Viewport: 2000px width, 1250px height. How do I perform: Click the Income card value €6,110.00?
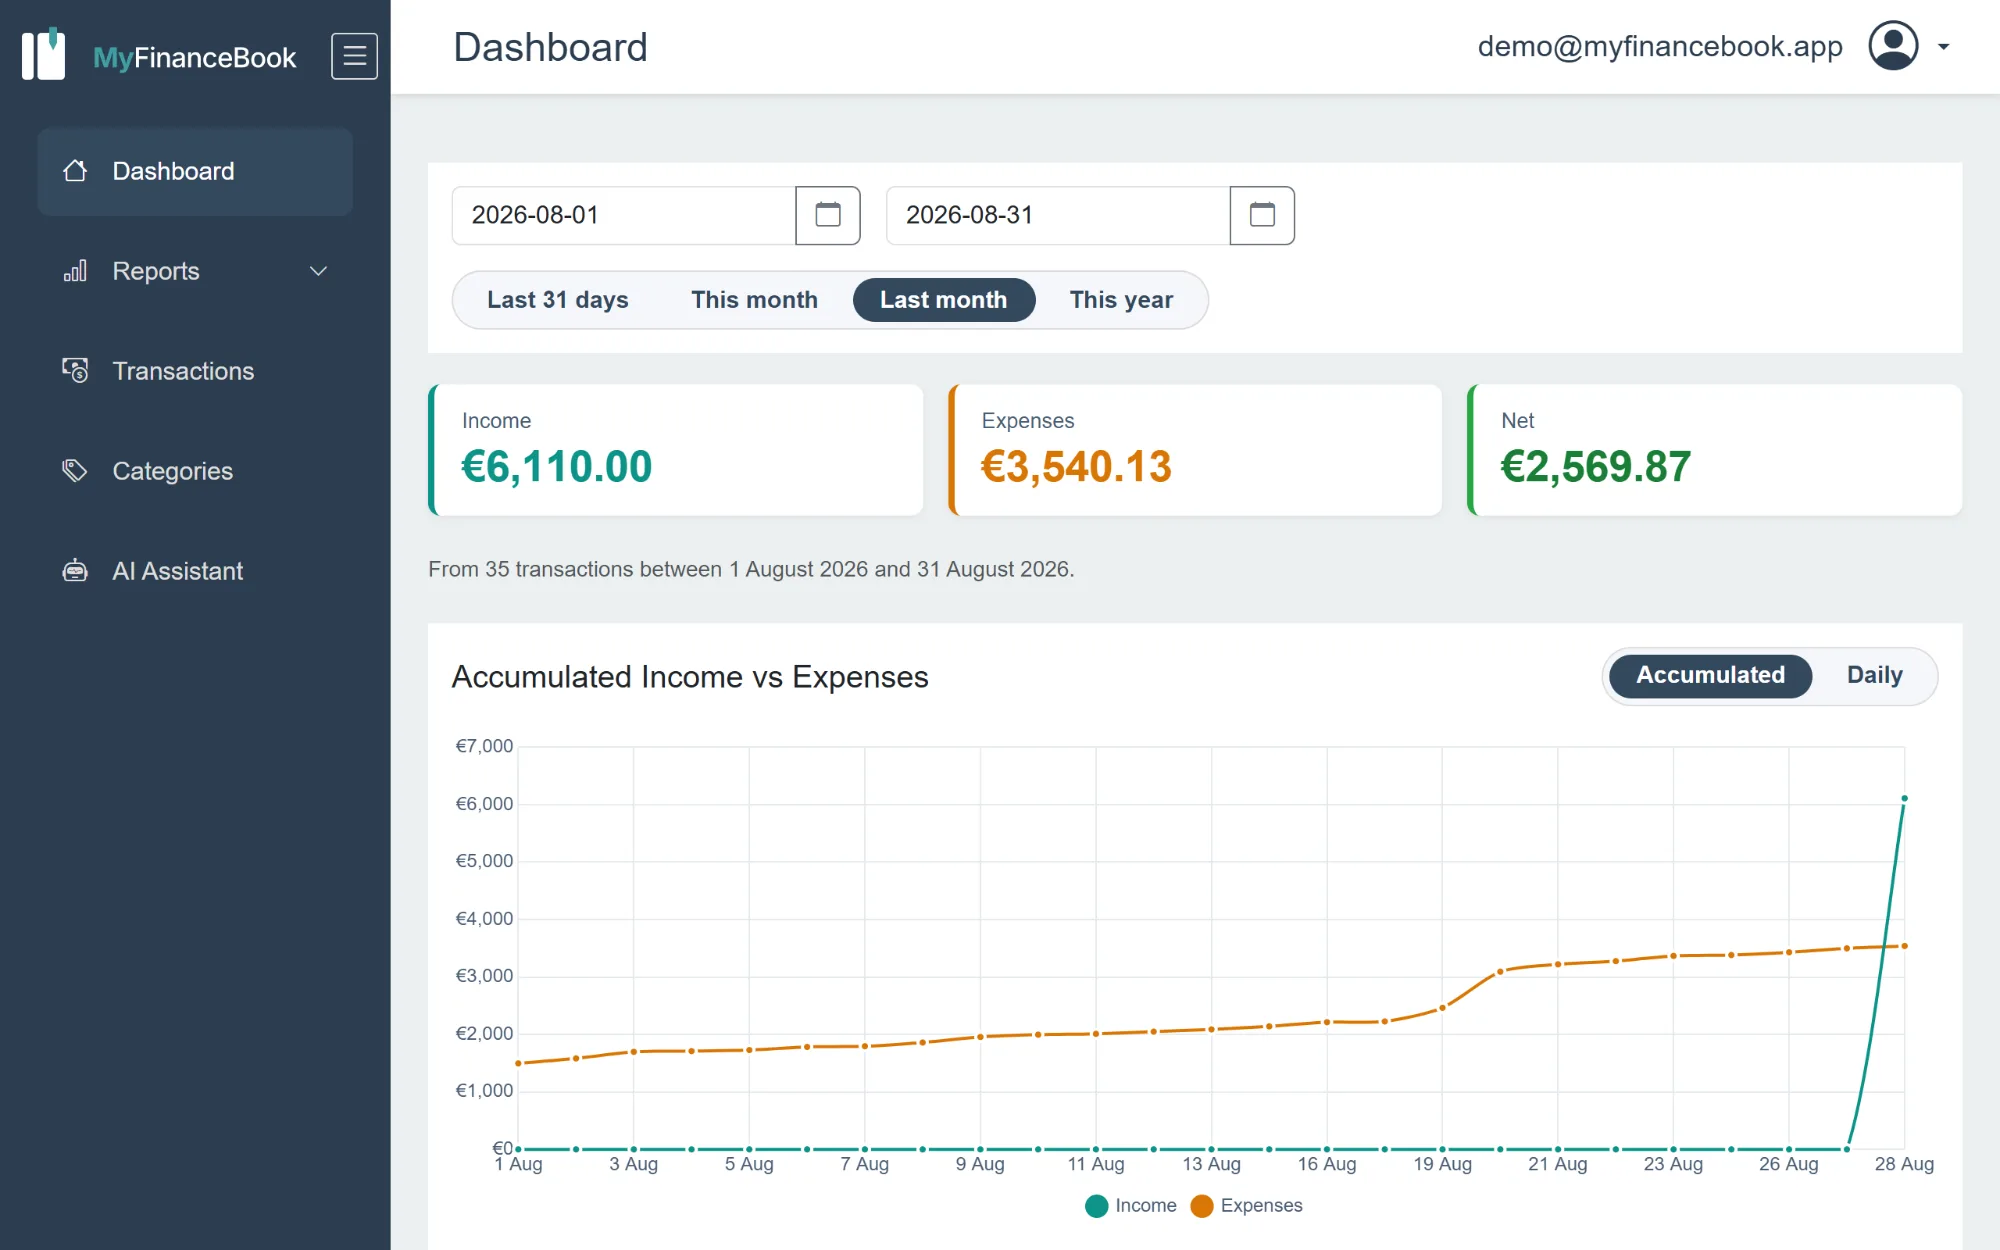click(556, 467)
